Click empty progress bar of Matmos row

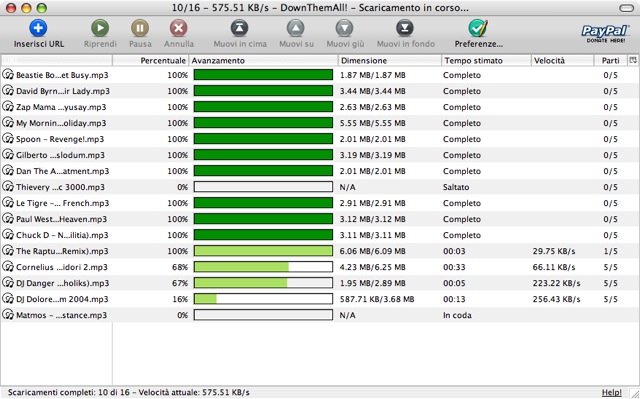(x=263, y=315)
